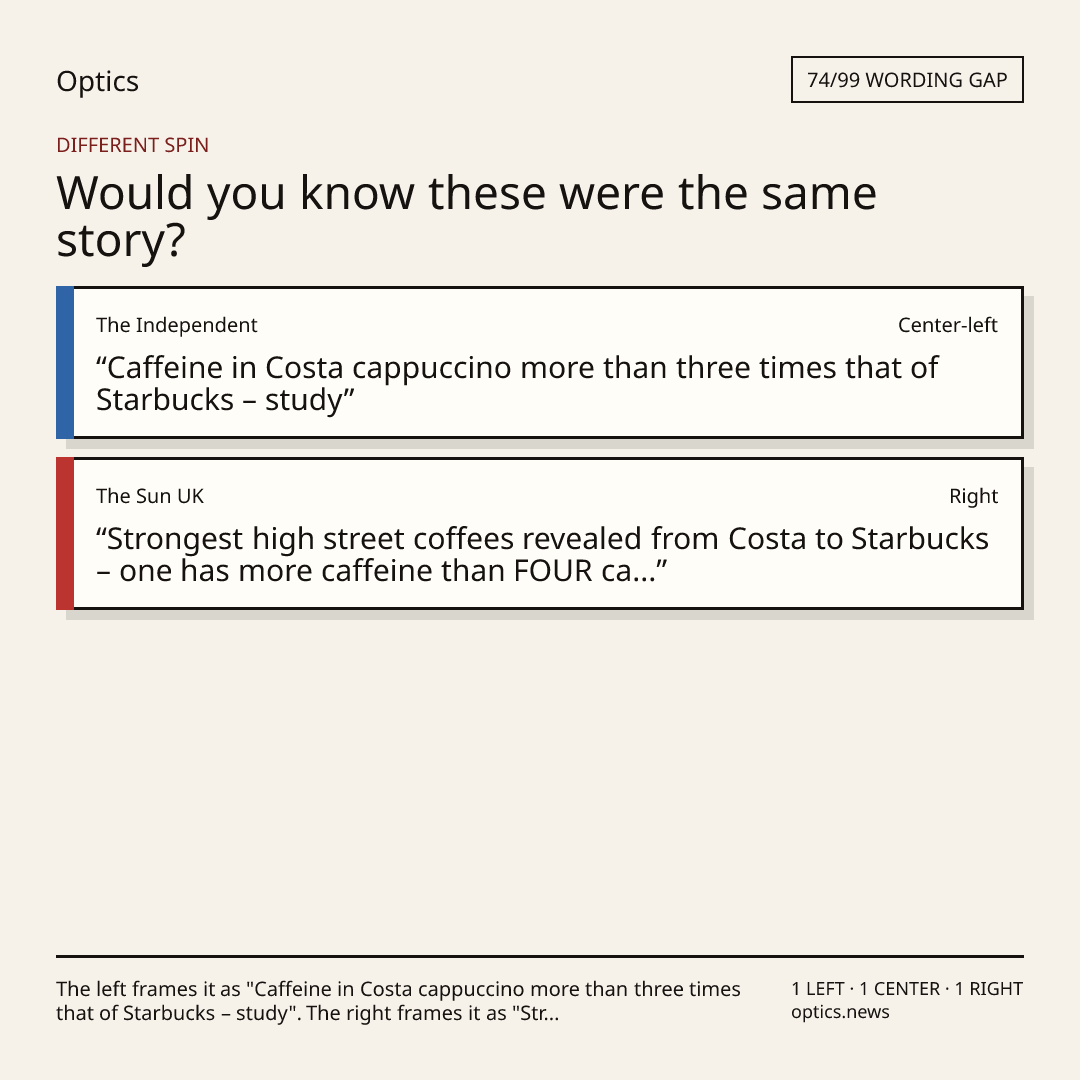1080x1080 pixels.
Task: Click the footer framing summary text
Action: (398, 1001)
